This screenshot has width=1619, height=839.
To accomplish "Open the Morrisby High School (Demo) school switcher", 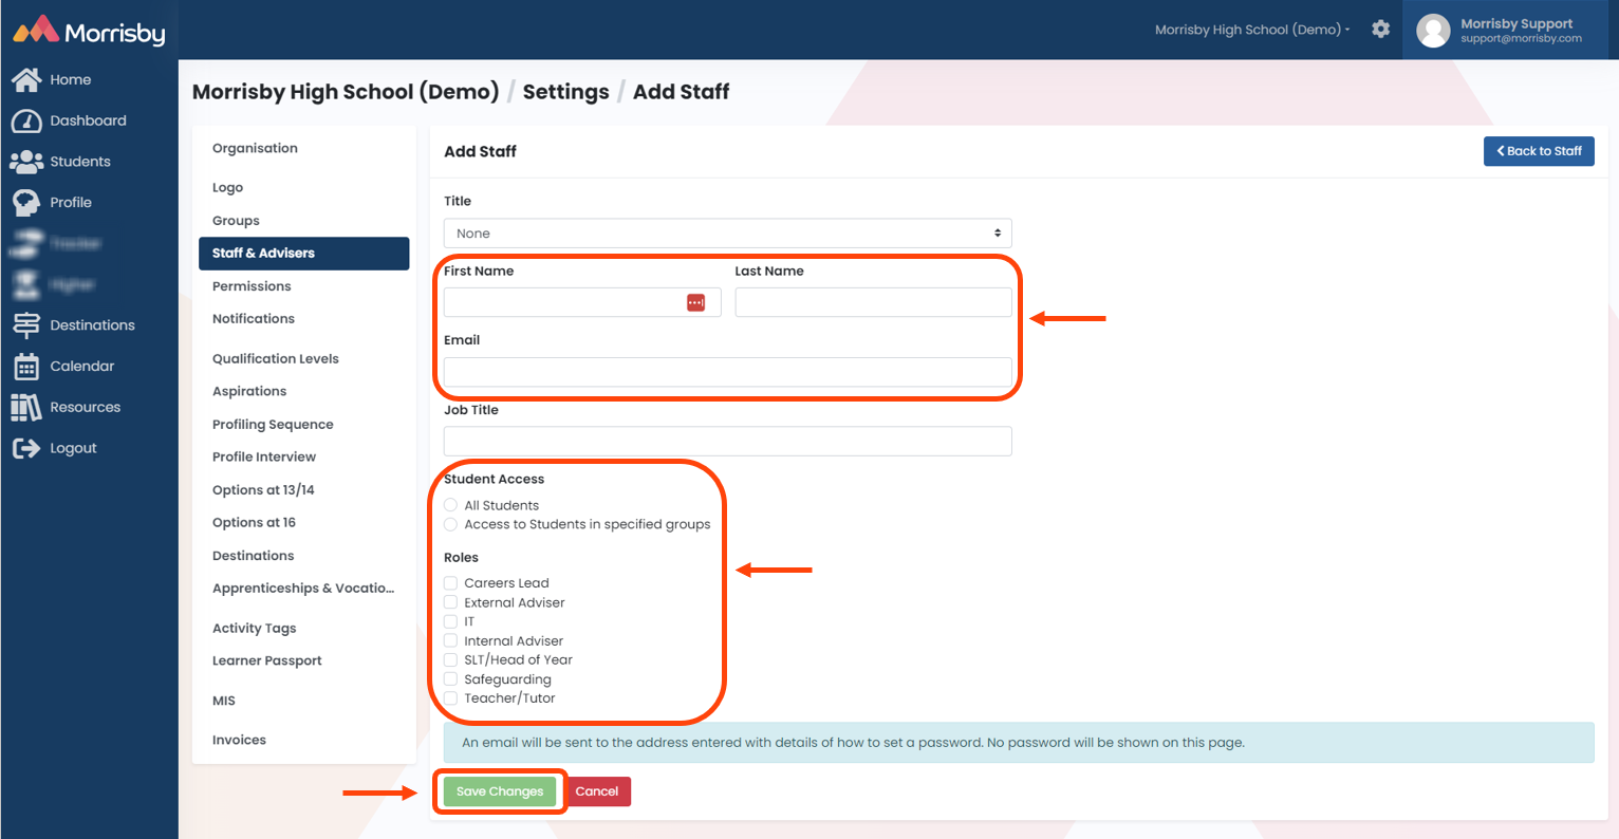I will coord(1252,30).
